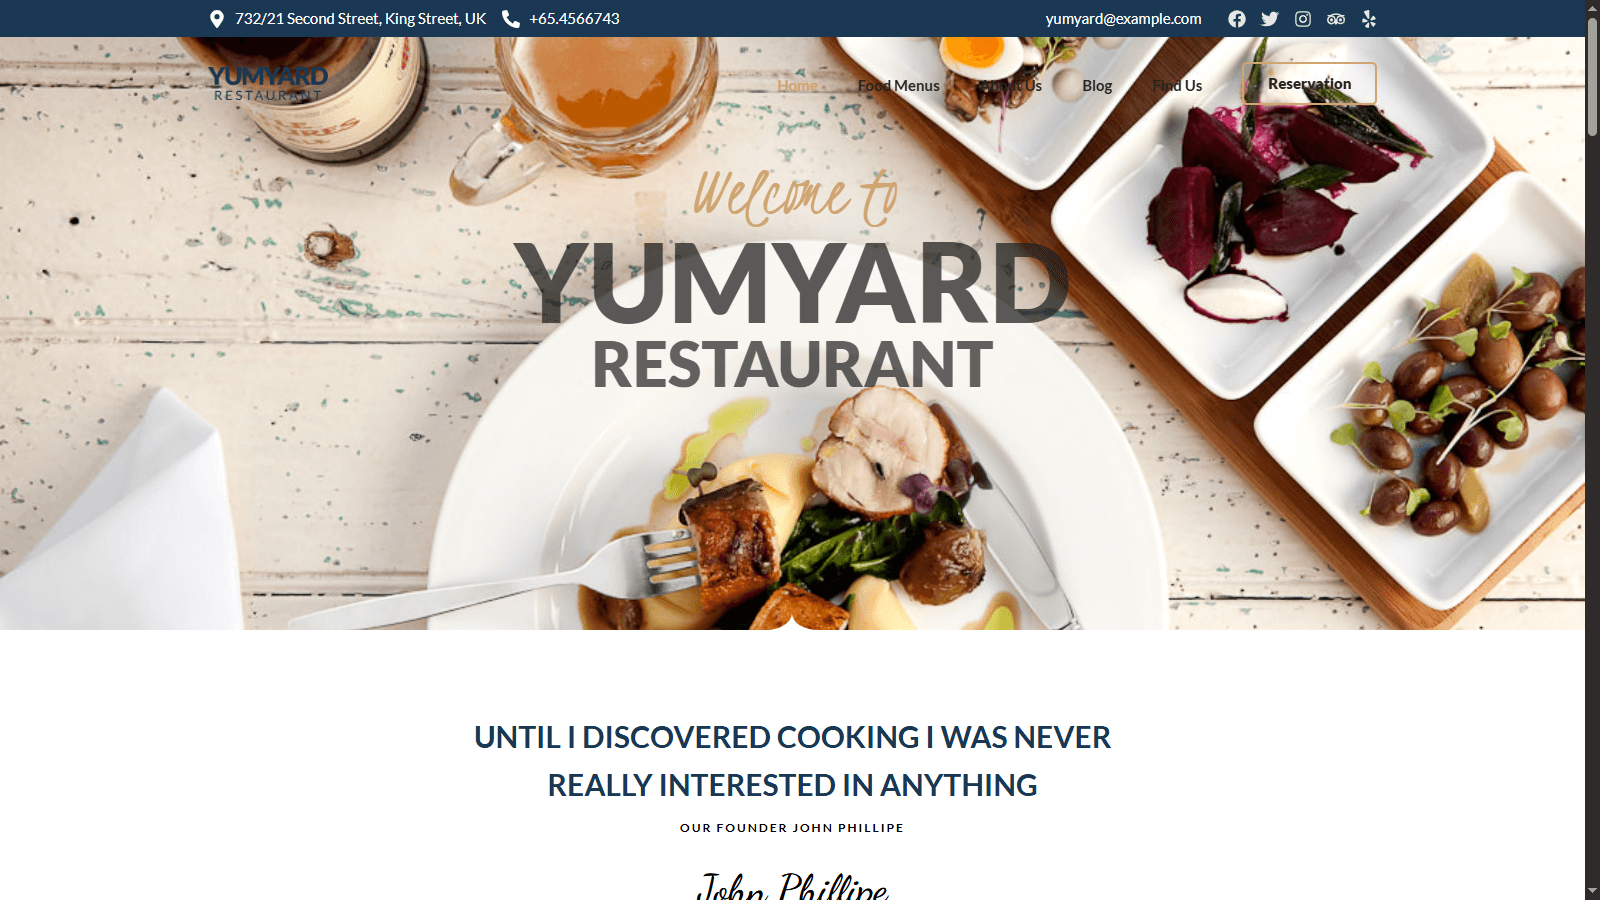Click the scrollbar up arrow
Screen dimensions: 1600x900
tap(1592, 8)
